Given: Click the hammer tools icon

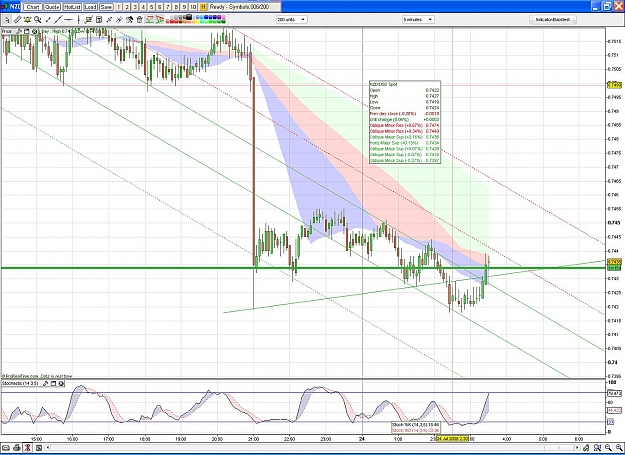Looking at the screenshot, I should (130, 19).
